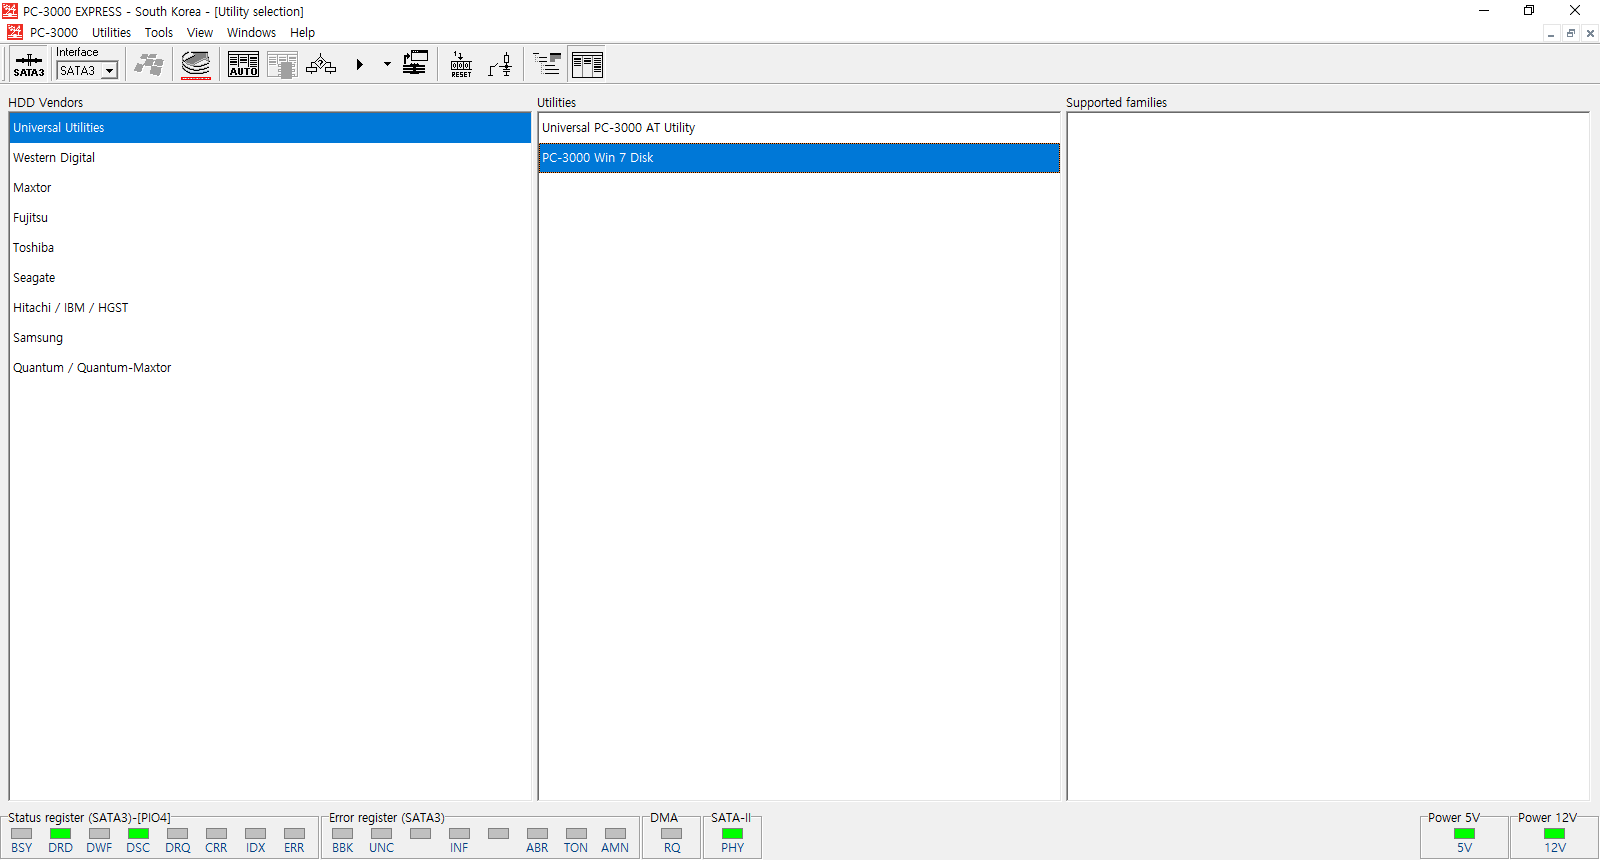This screenshot has height=860, width=1600.
Task: Select Quantum / Quantum-Maxtor vendor
Action: (x=270, y=368)
